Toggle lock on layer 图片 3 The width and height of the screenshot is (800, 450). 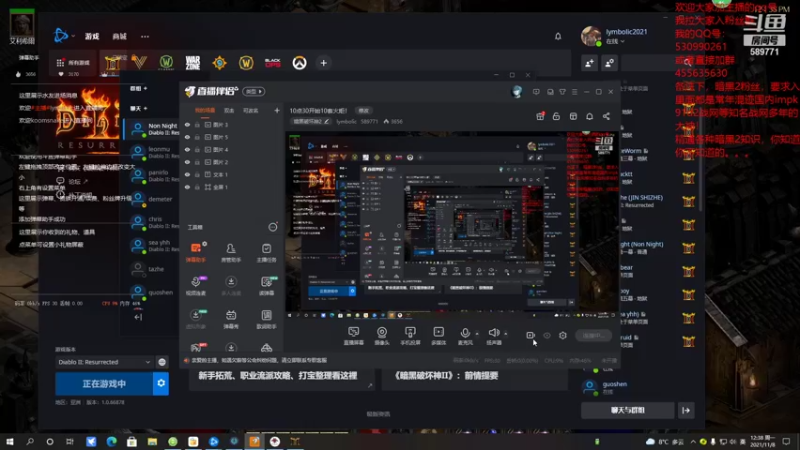click(x=197, y=124)
